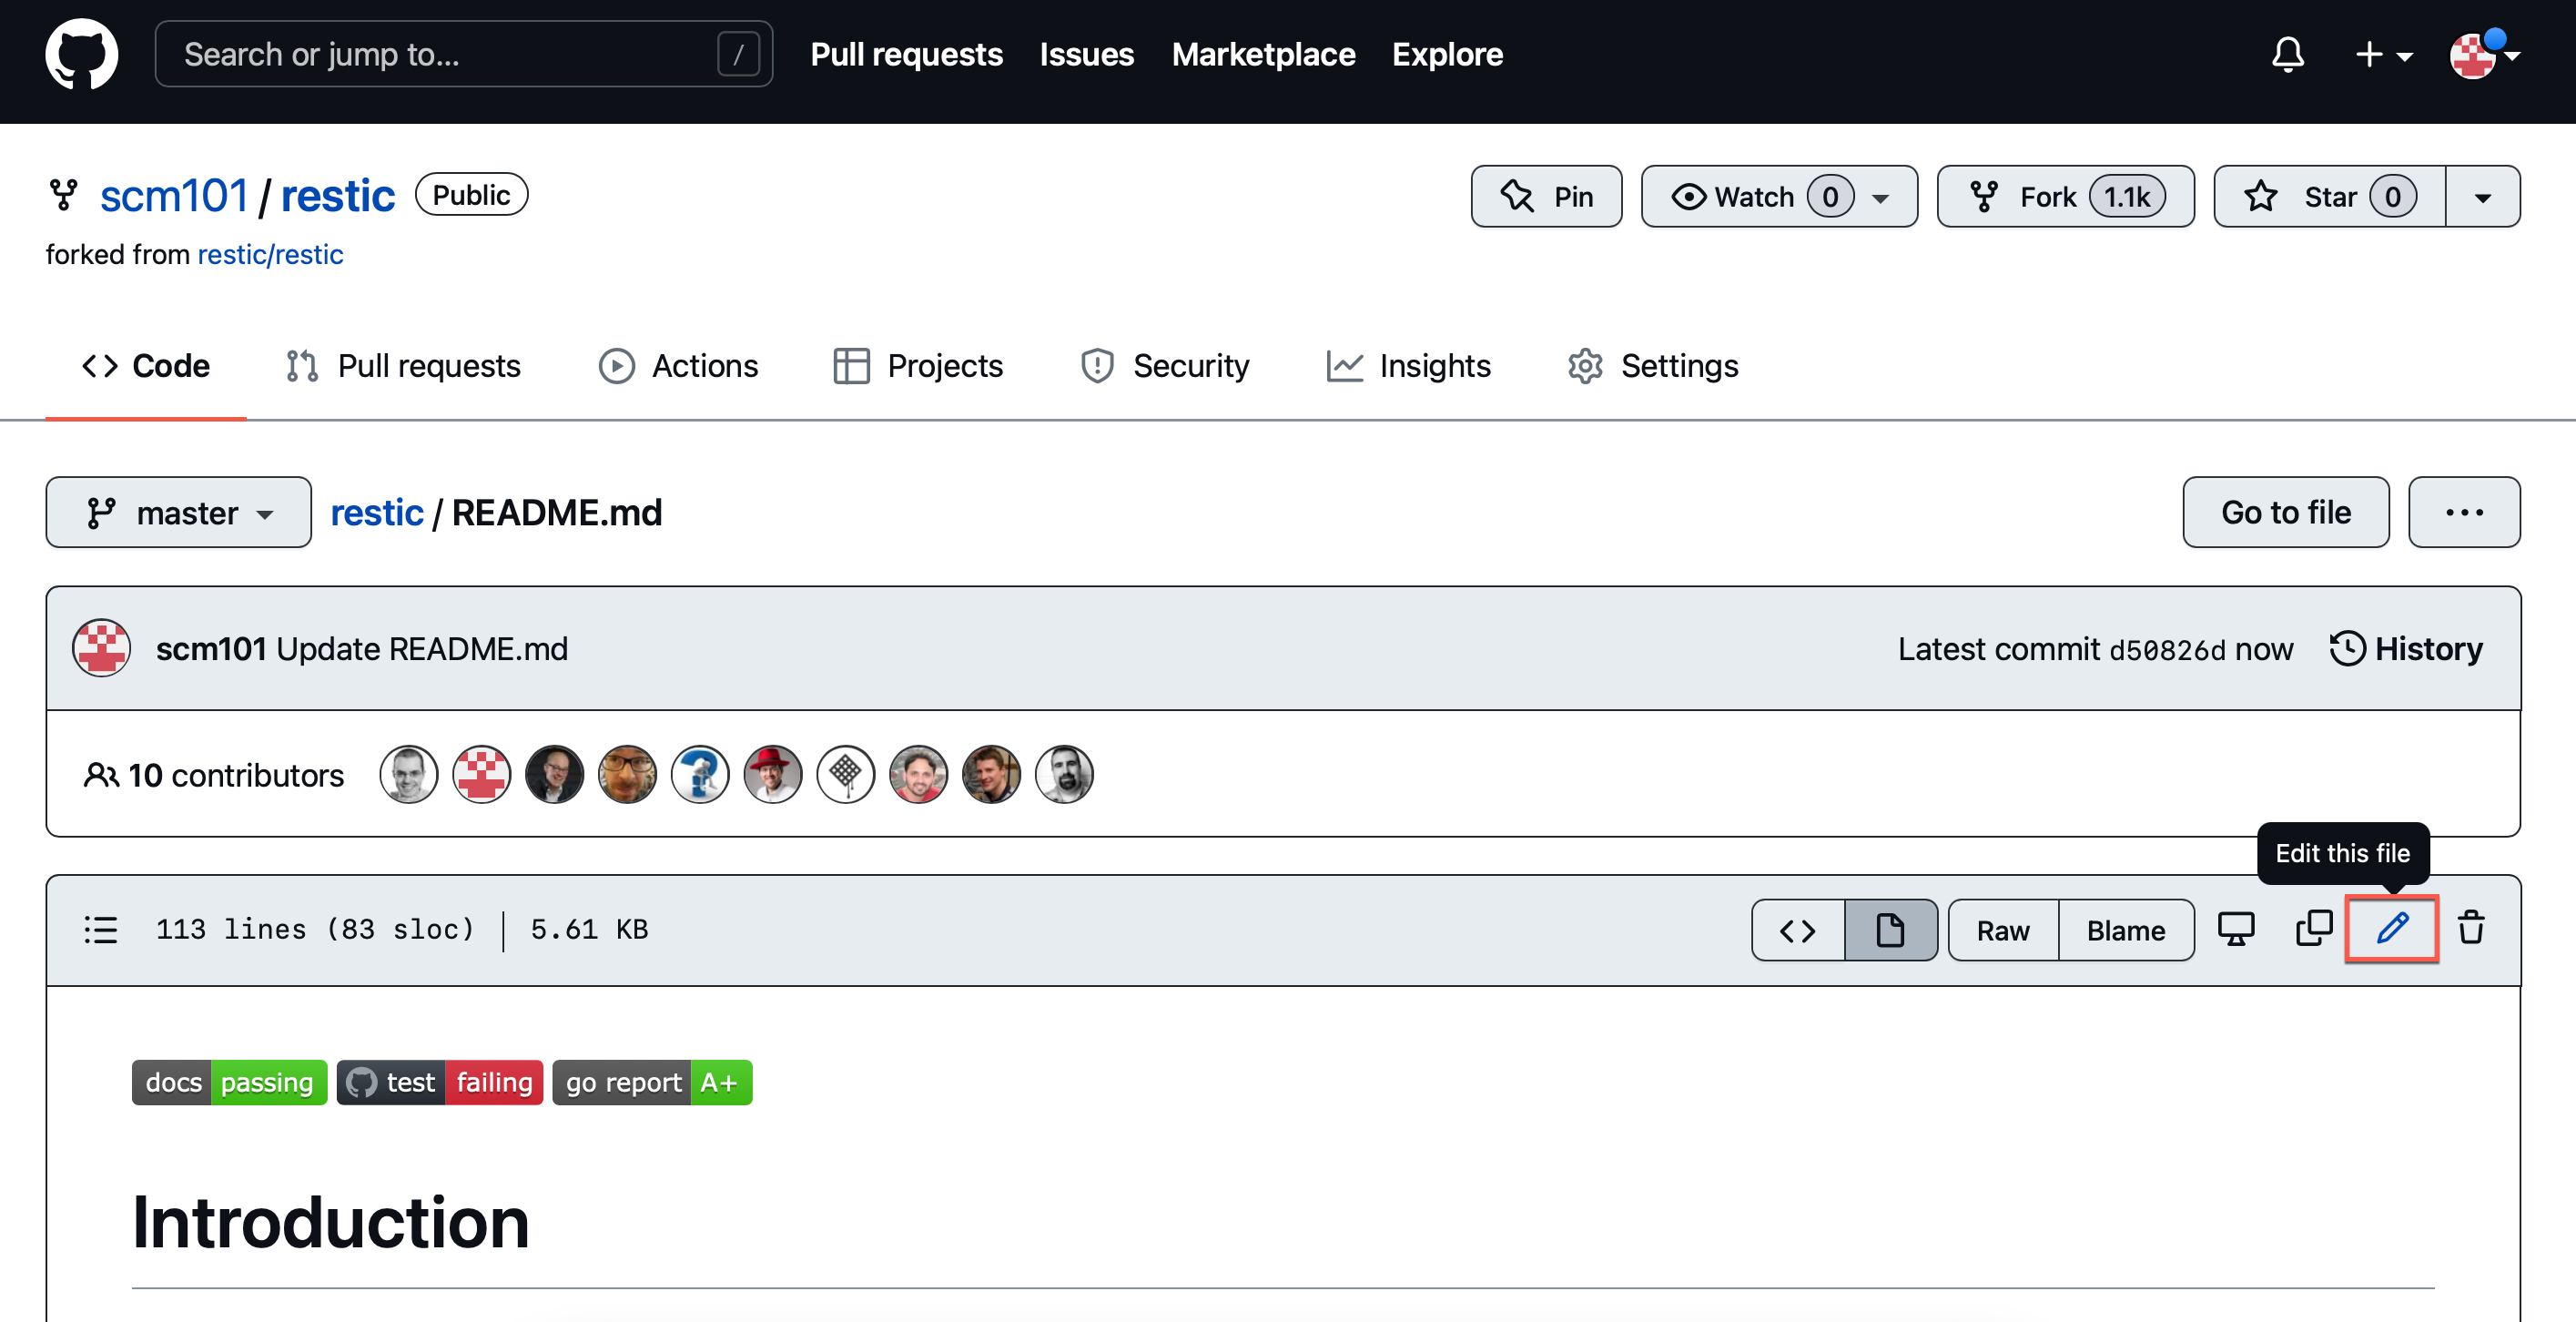Pin the repository with Pin button
This screenshot has height=1322, width=2576.
(x=1546, y=196)
